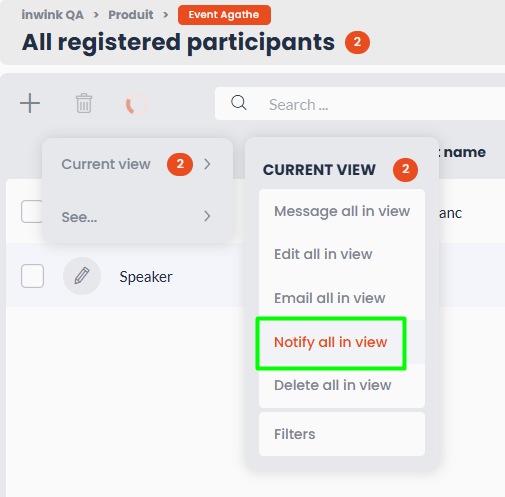The height and width of the screenshot is (497, 505).
Task: Expand the See... submenu chevron
Action: (207, 216)
